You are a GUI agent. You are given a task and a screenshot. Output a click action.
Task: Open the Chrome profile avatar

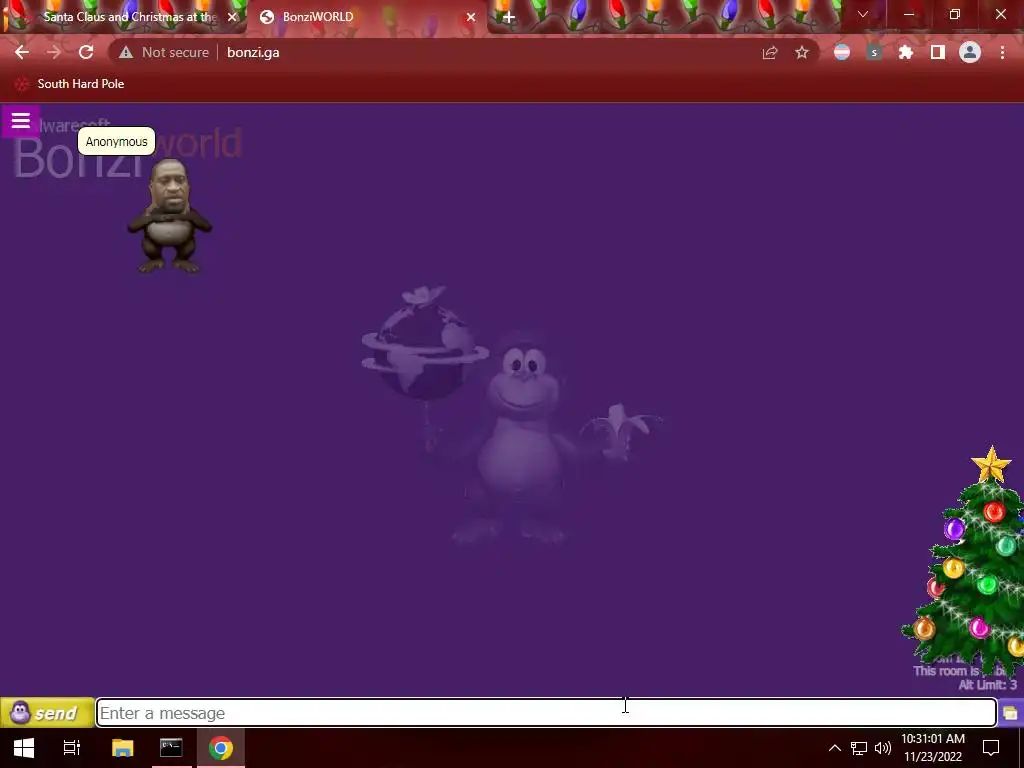pos(970,53)
